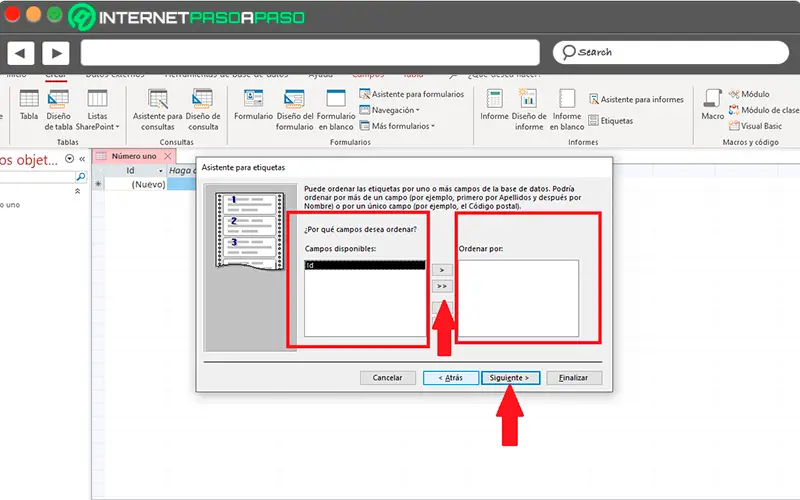Click inside the Ordenar por list box
Screen dimensions: 800x500
click(518, 298)
